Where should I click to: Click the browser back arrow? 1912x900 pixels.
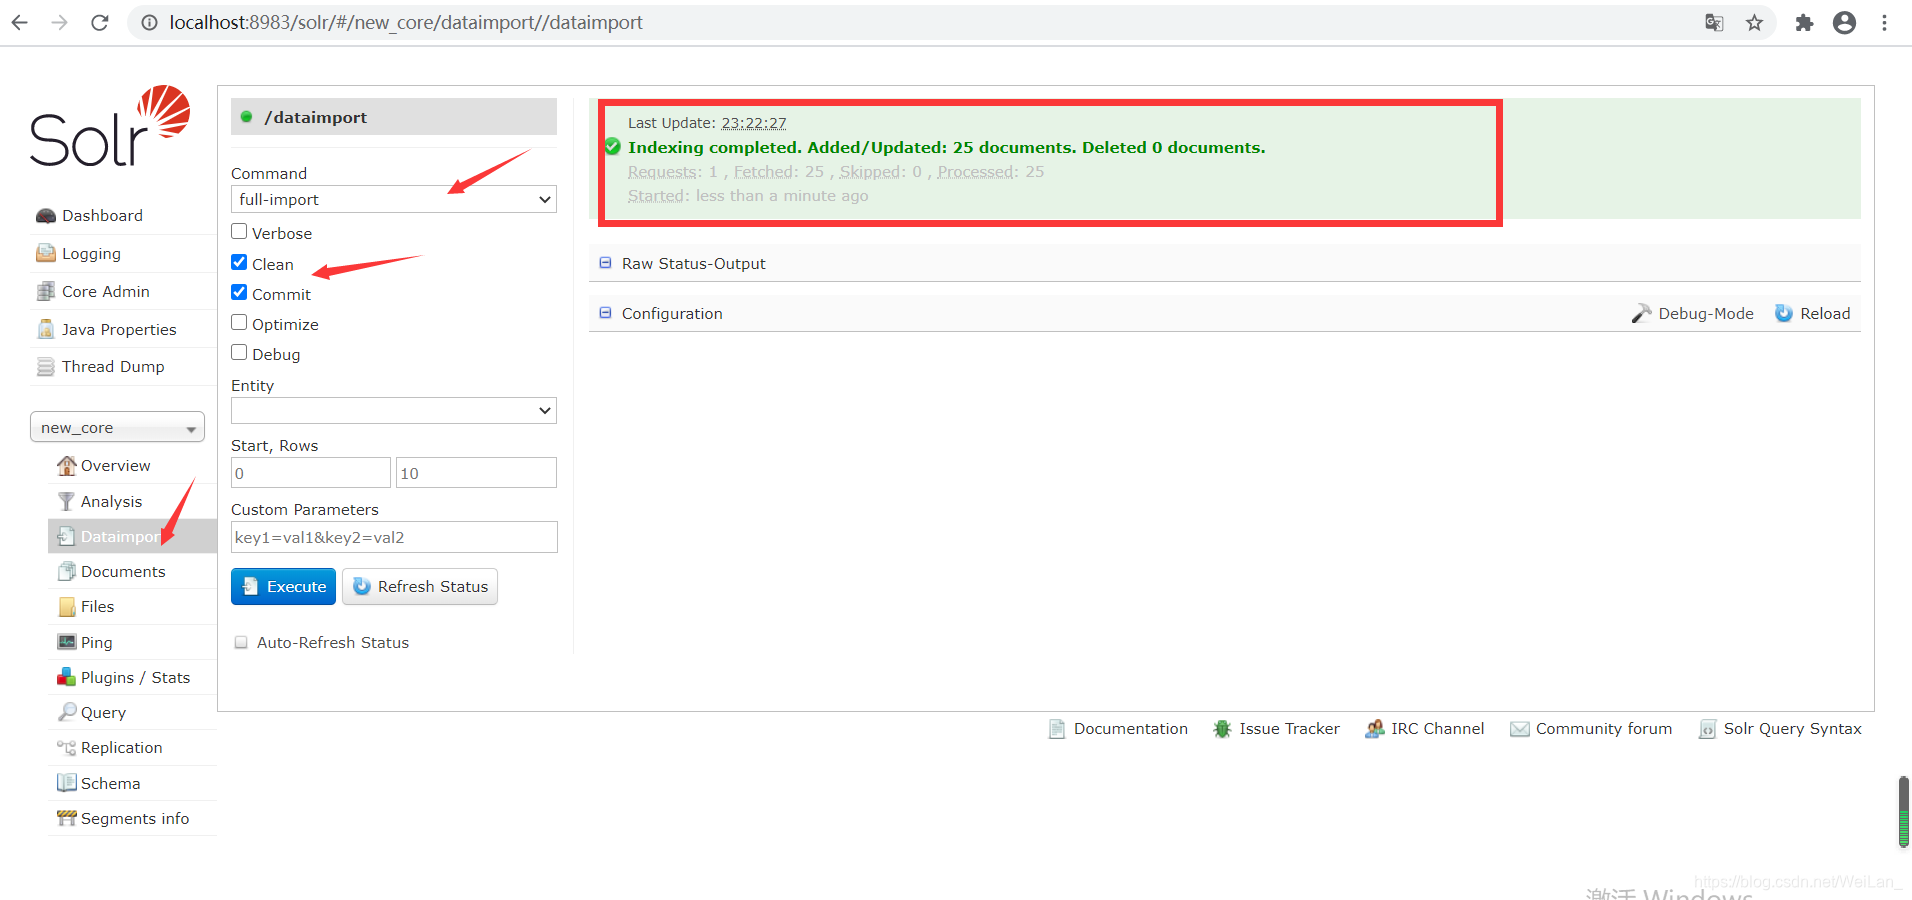coord(20,22)
